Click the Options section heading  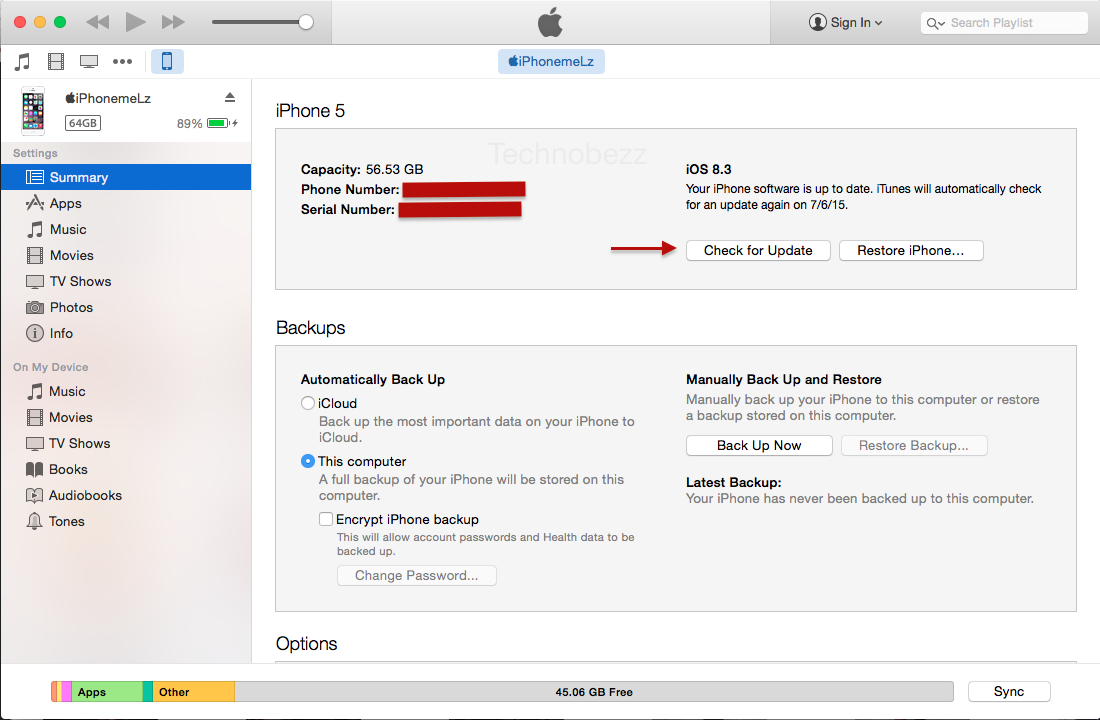[307, 644]
